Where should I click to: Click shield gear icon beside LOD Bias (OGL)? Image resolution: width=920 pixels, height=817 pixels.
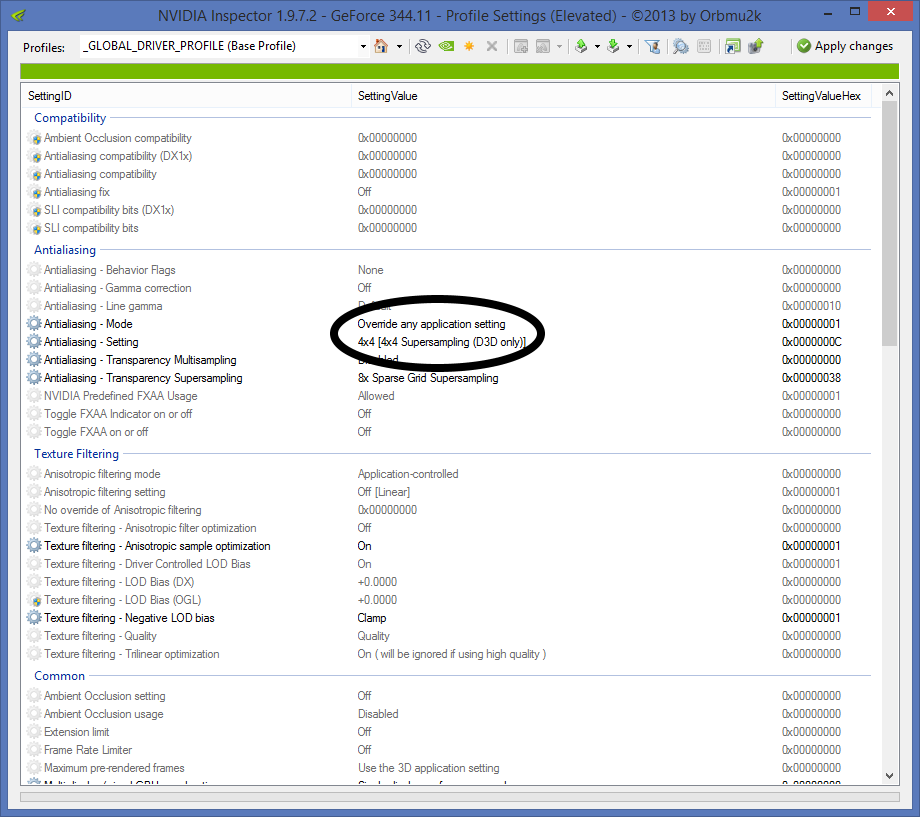tap(34, 600)
